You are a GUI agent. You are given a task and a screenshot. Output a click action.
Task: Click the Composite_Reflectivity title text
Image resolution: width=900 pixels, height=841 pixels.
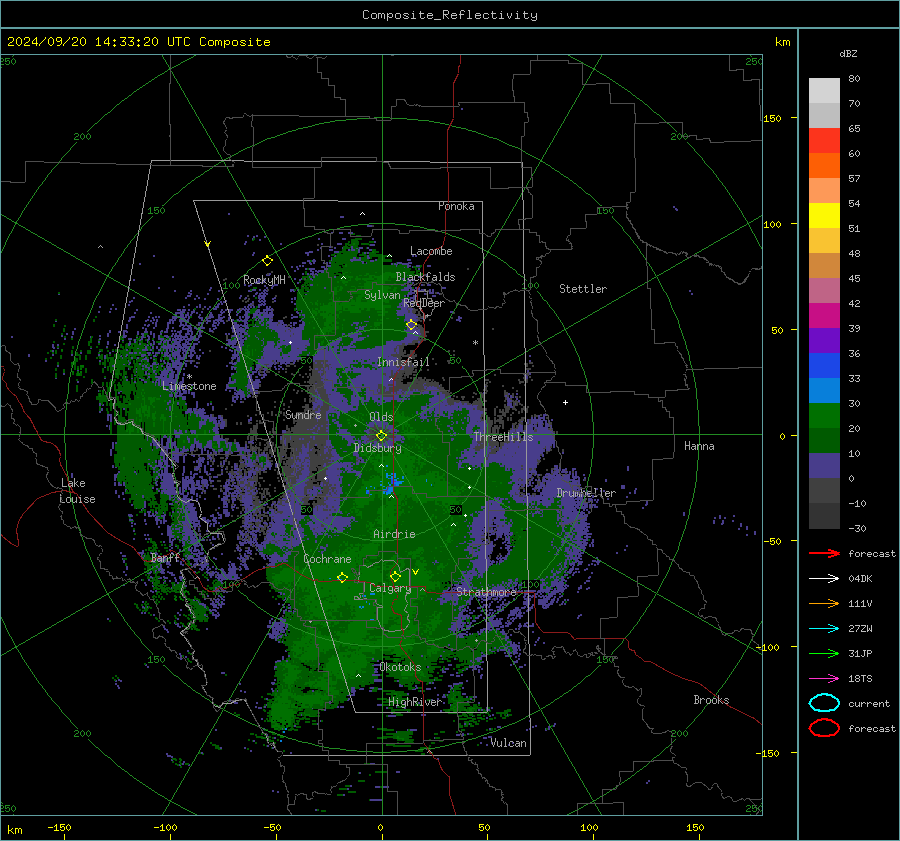(449, 15)
